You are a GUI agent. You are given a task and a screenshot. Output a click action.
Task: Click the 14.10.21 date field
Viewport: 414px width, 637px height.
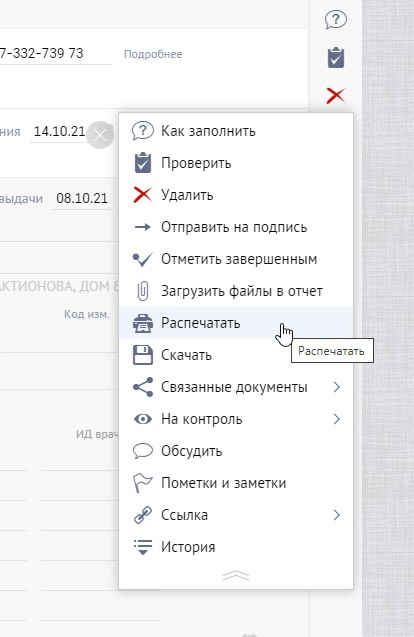59,131
